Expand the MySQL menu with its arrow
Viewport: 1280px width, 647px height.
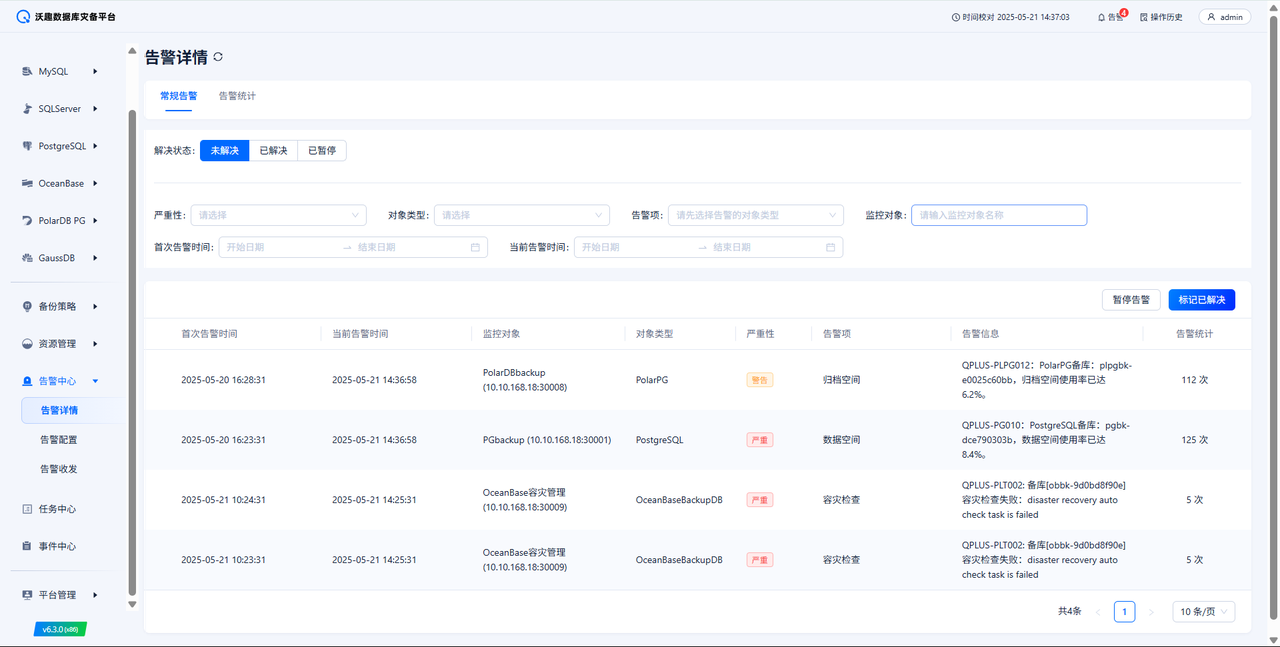point(95,71)
